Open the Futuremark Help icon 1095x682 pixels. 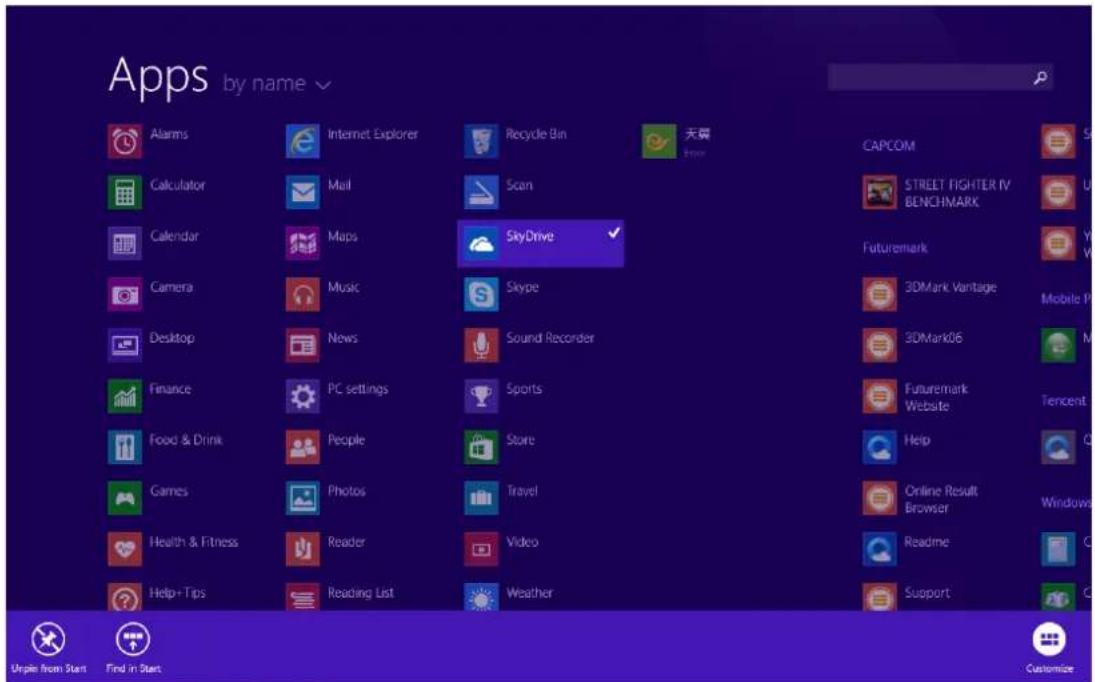pyautogui.click(x=879, y=447)
